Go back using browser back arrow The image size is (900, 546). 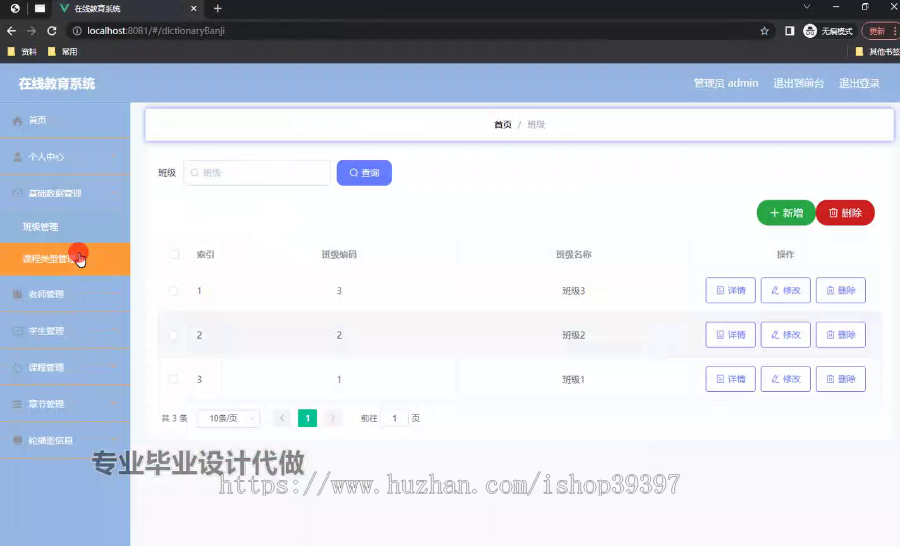point(11,31)
